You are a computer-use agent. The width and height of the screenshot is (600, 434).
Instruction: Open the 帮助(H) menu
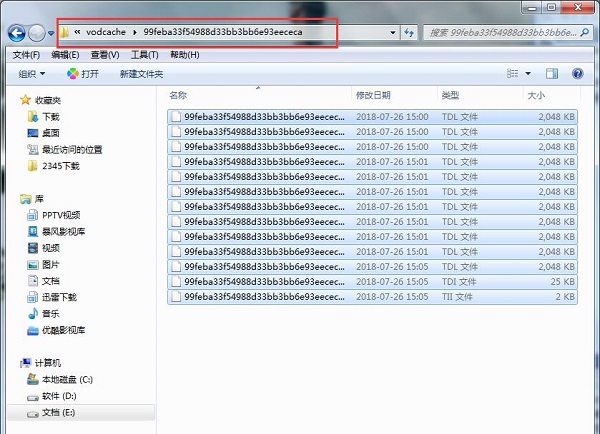point(184,55)
